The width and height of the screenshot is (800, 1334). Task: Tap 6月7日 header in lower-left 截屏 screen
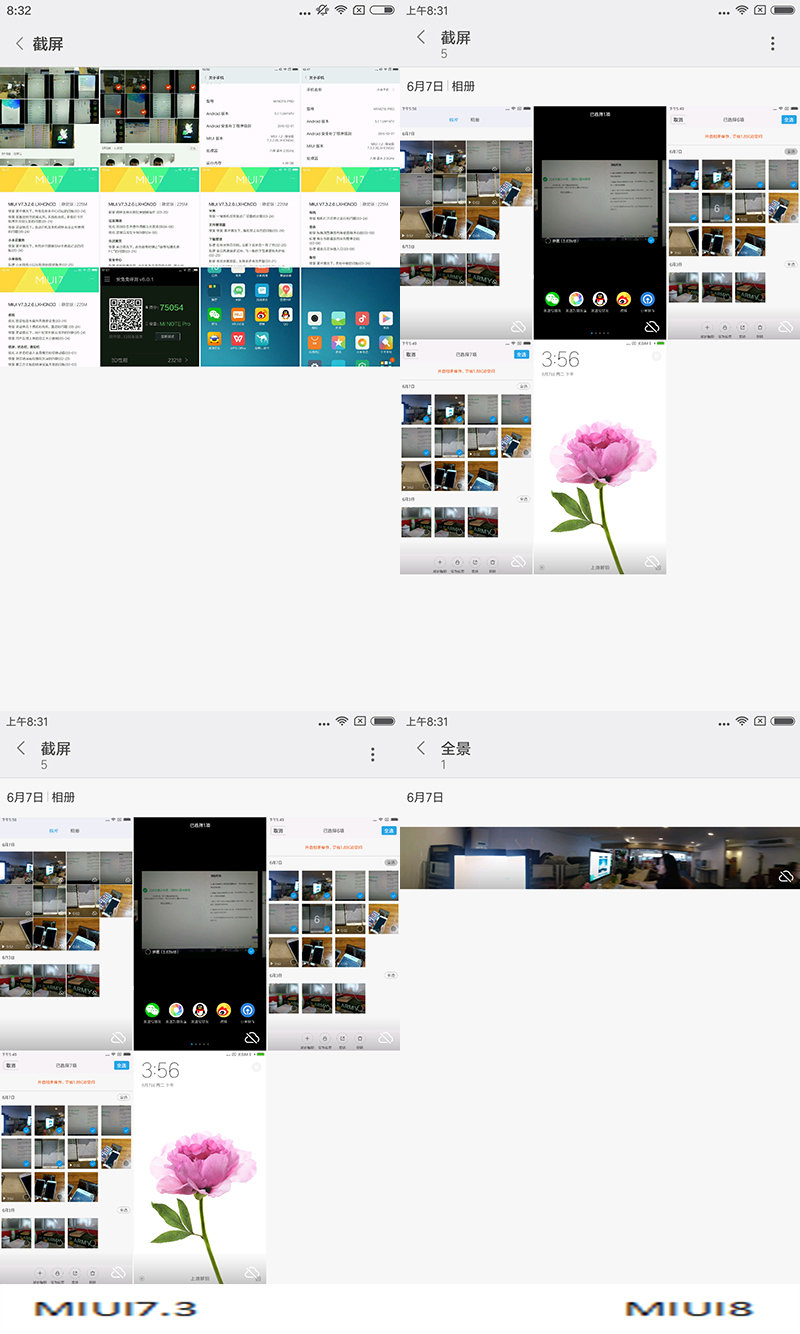point(24,797)
